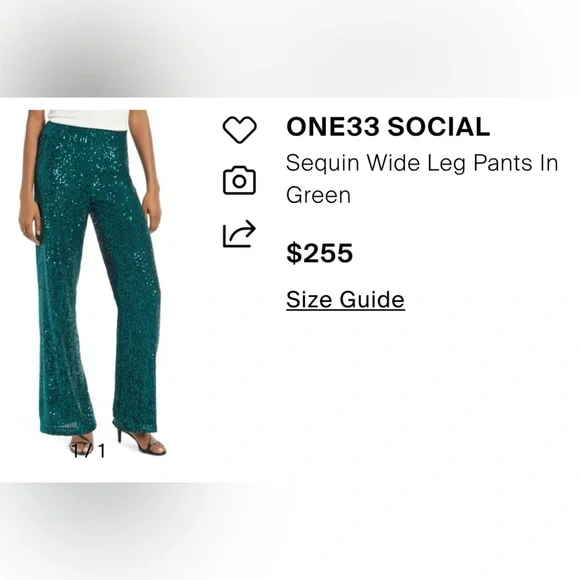Enlarge the green sequin pants product photo

(x=92, y=283)
